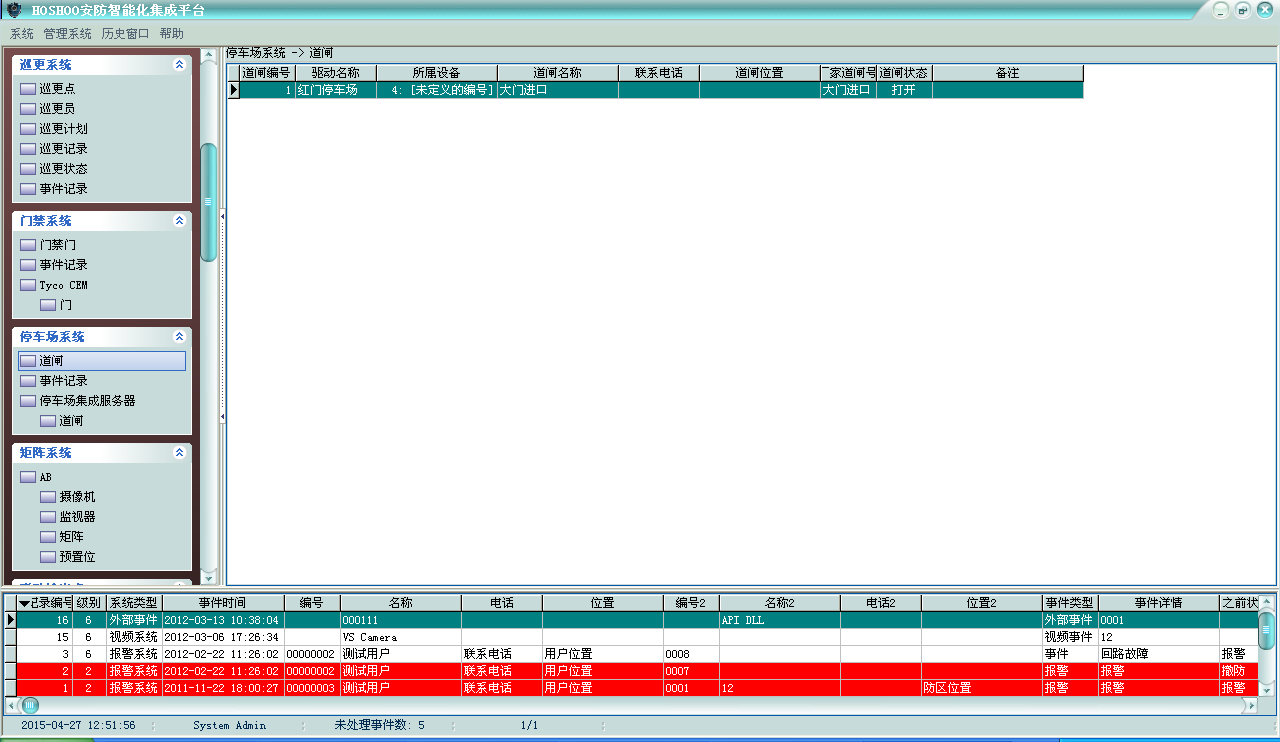Click the sidebar vertical scrollbar down arrow
The image size is (1280, 742).
tap(208, 577)
